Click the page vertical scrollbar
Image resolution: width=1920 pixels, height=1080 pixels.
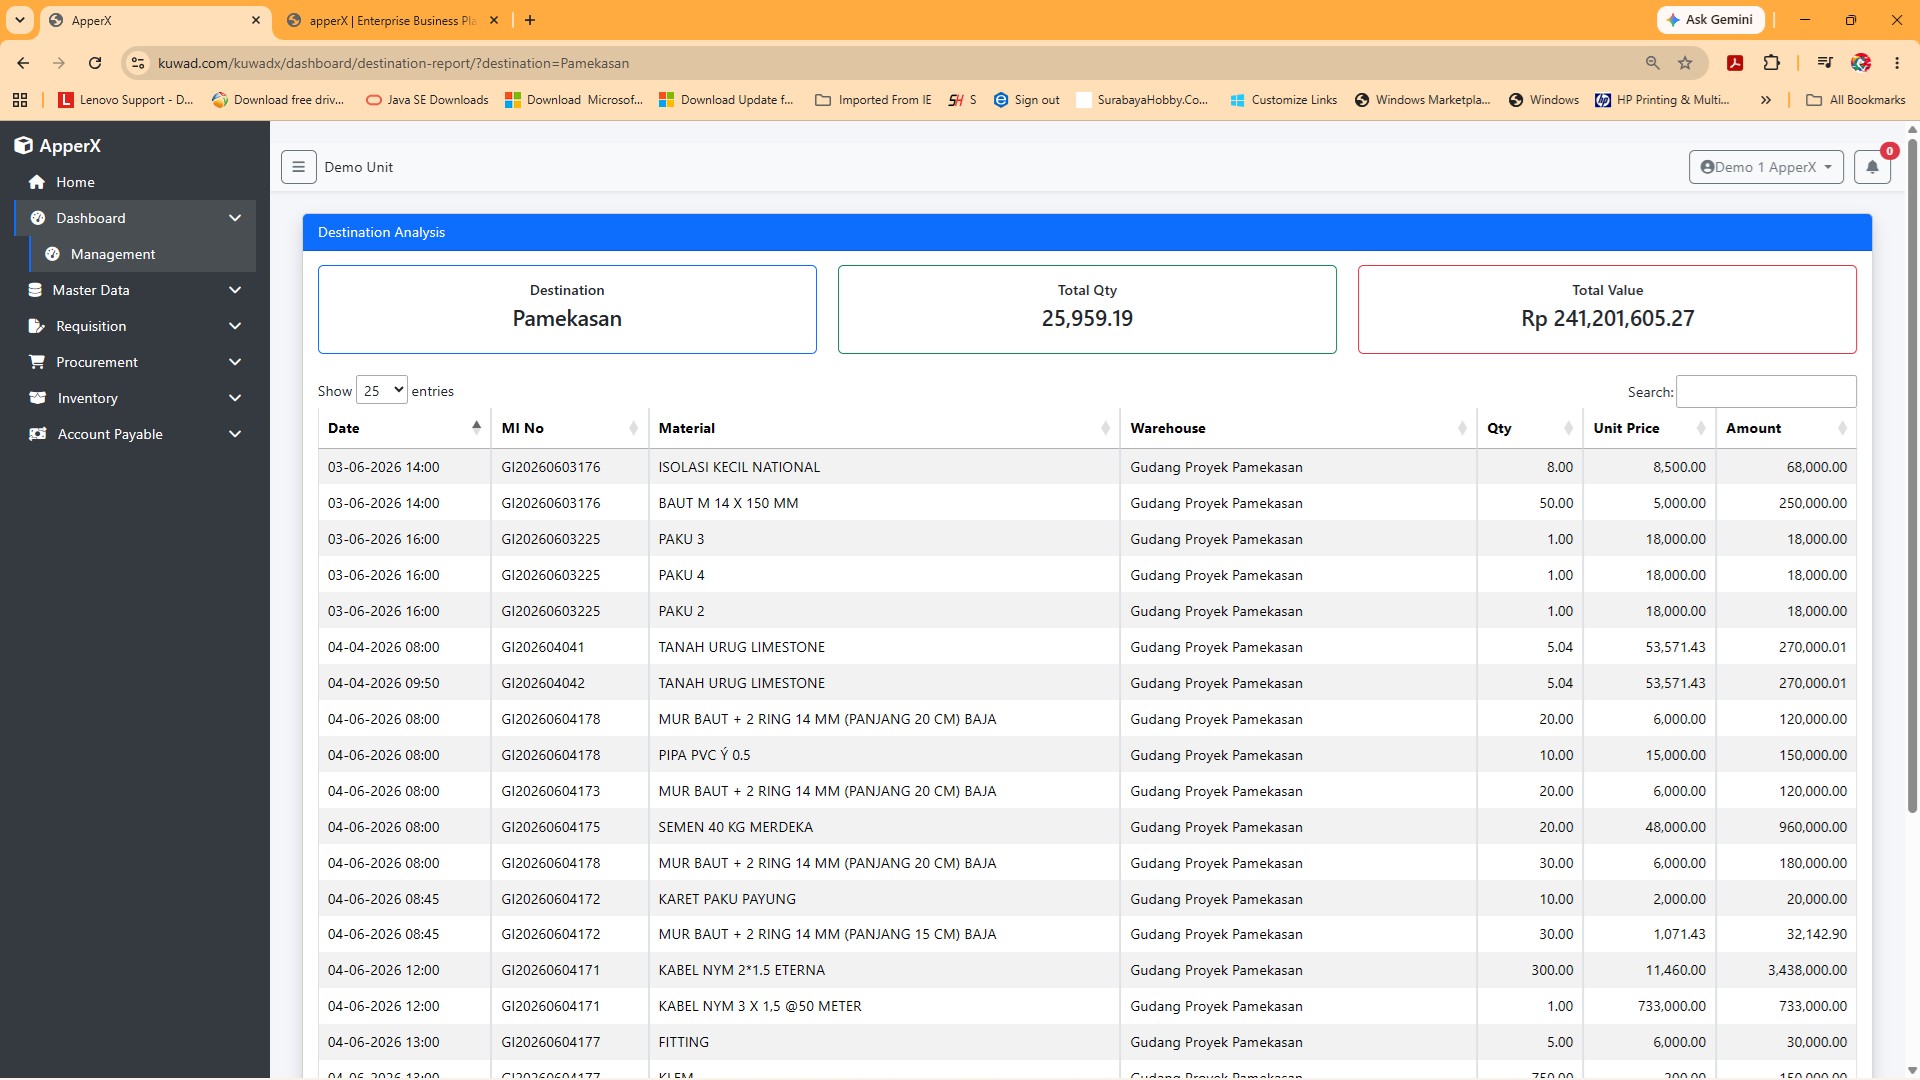[1912, 475]
